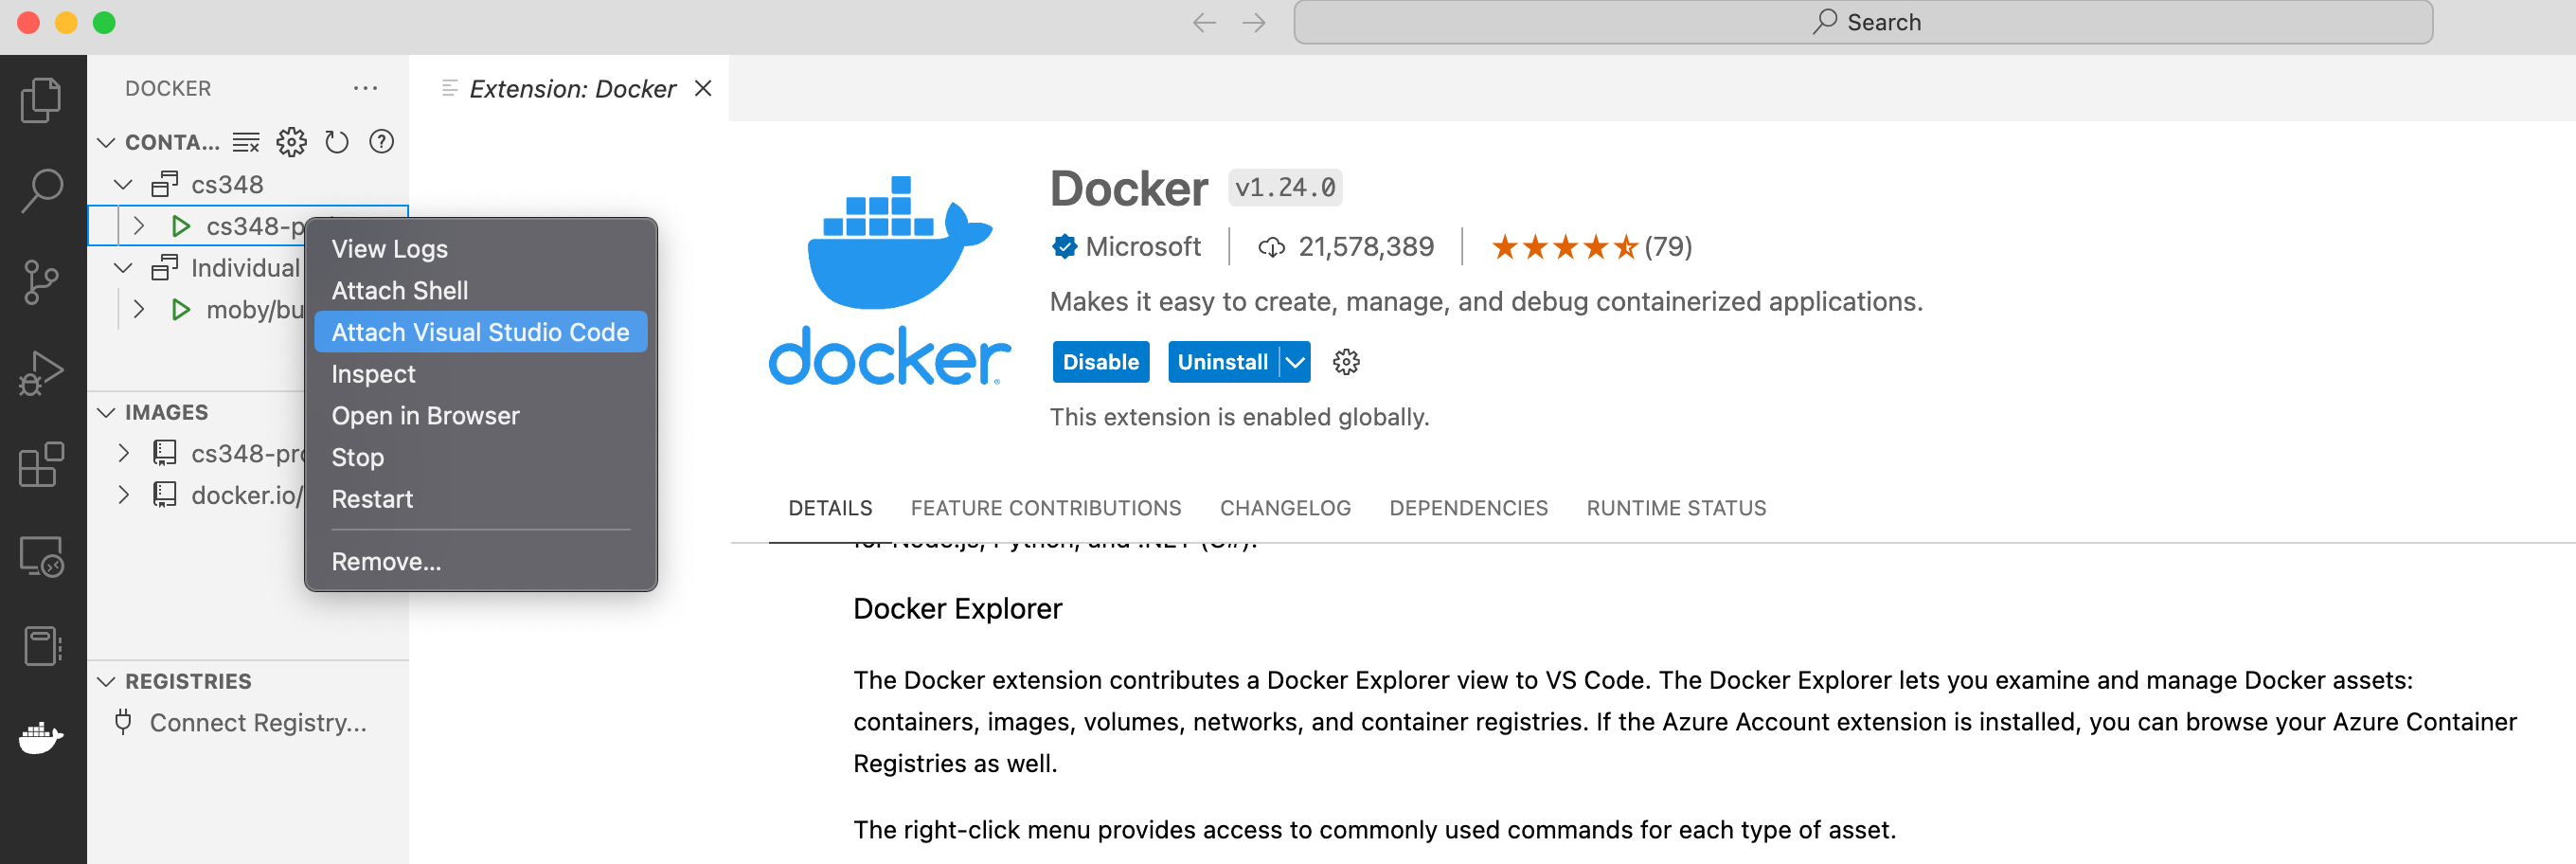The height and width of the screenshot is (864, 2576).
Task: Open containers help icon
Action: coord(381,142)
